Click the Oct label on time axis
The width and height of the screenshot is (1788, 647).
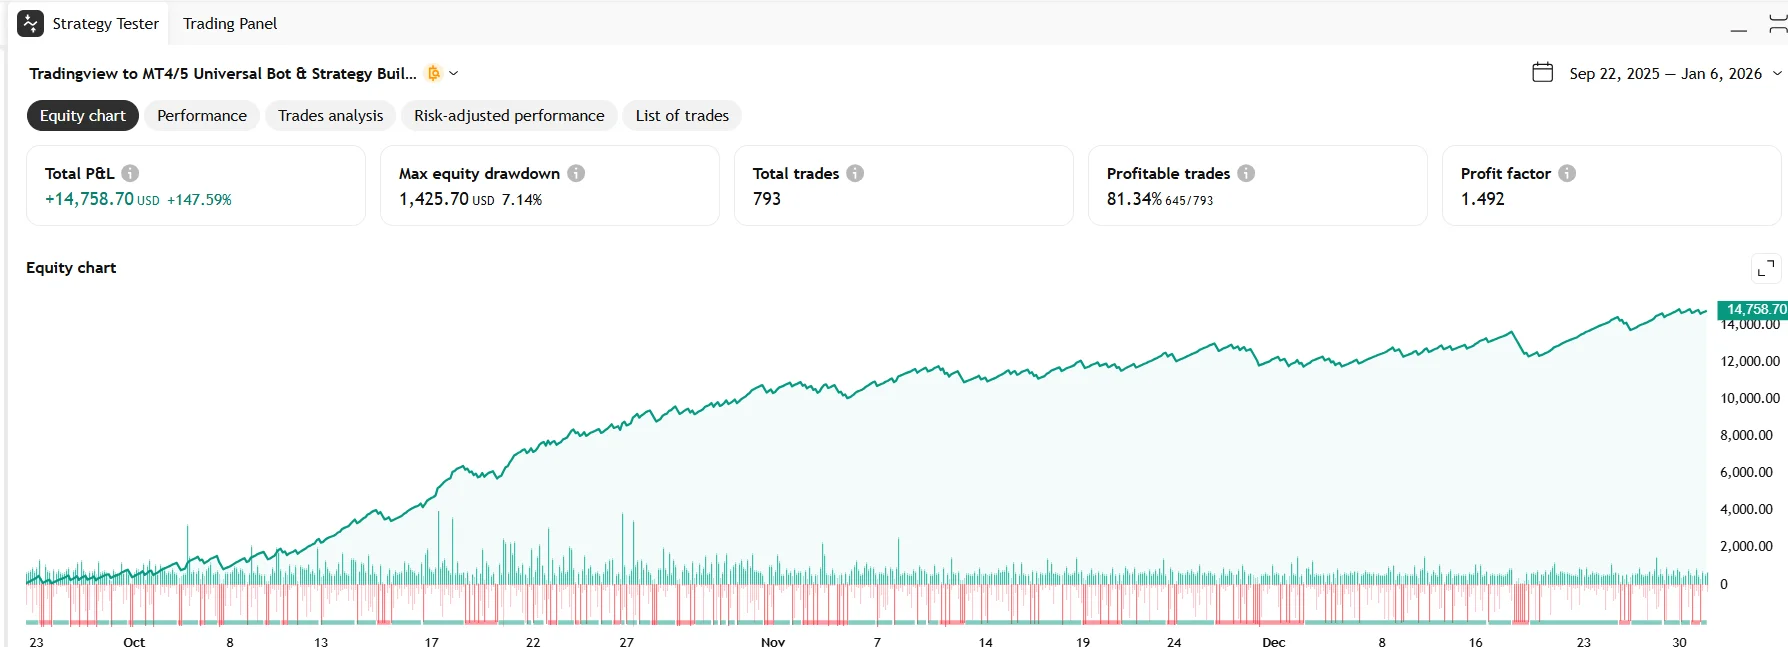pos(134,641)
